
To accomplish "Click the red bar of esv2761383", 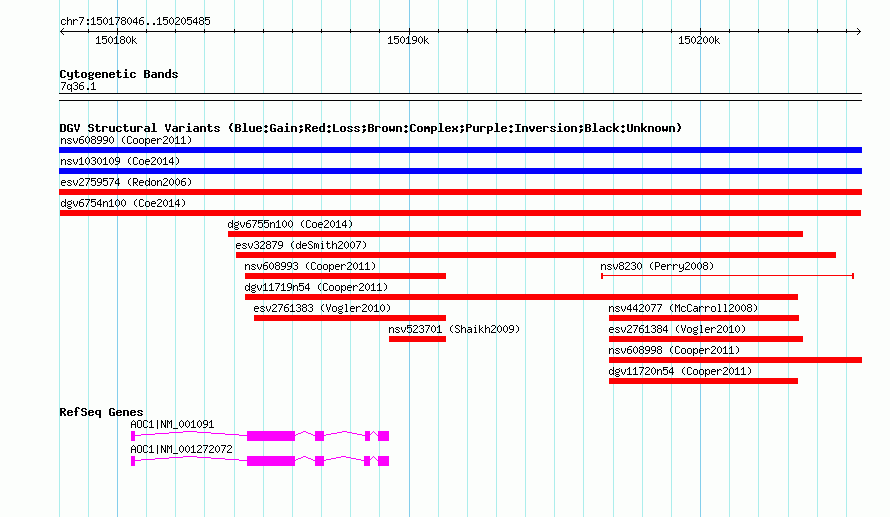I will point(350,318).
